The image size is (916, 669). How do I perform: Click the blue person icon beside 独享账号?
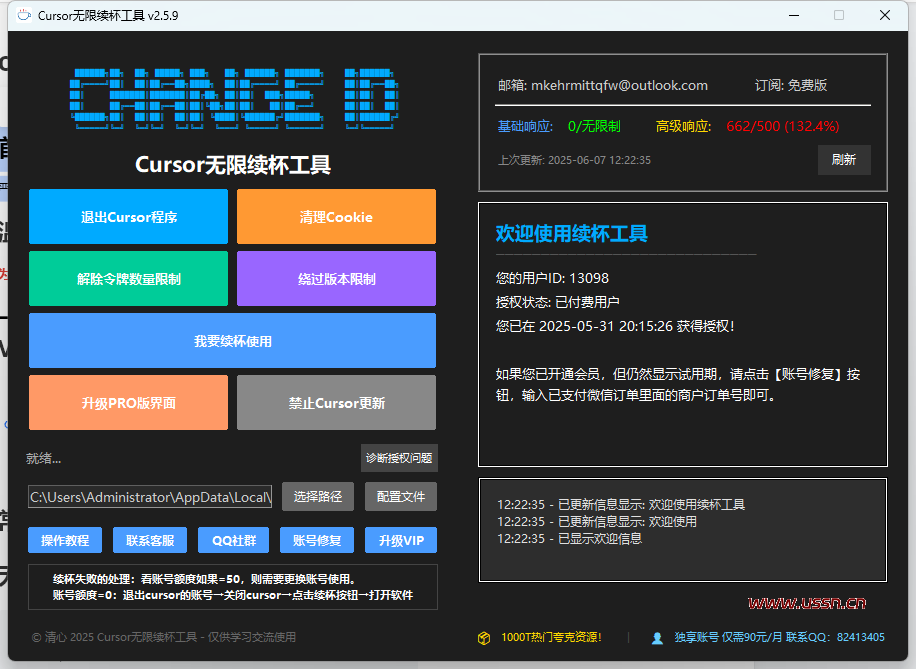click(x=657, y=638)
